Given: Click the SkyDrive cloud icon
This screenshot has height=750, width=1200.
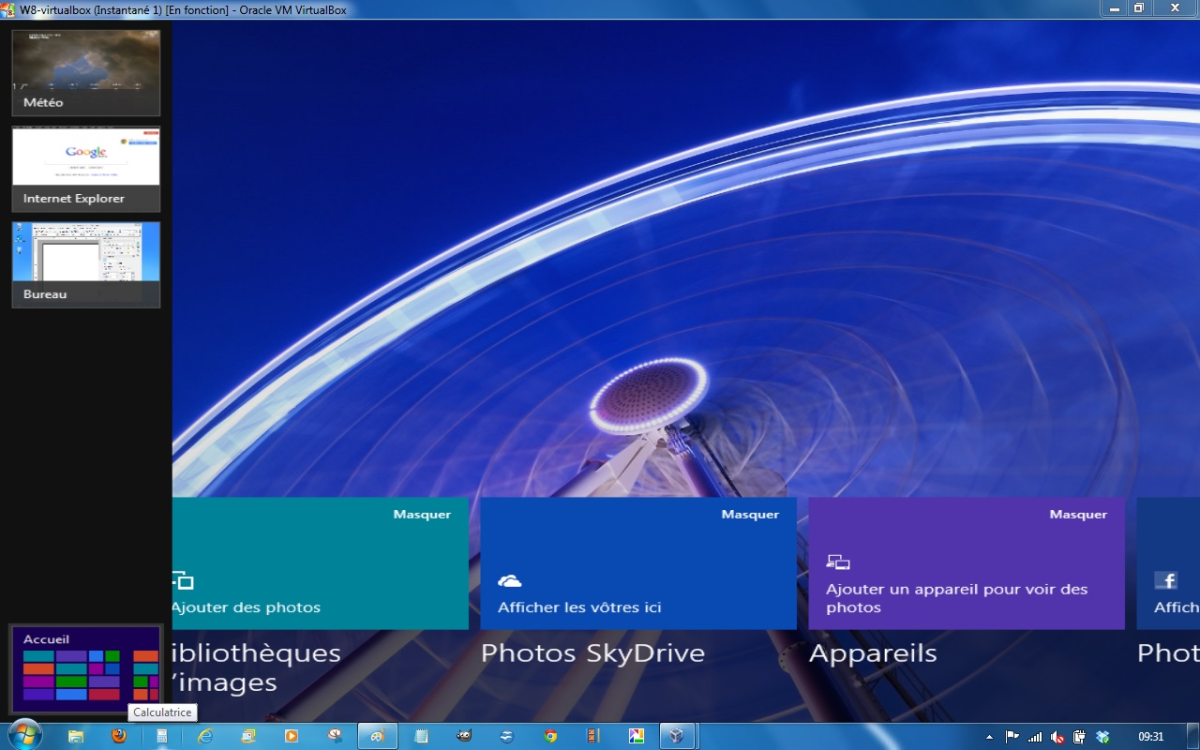Looking at the screenshot, I should point(510,581).
